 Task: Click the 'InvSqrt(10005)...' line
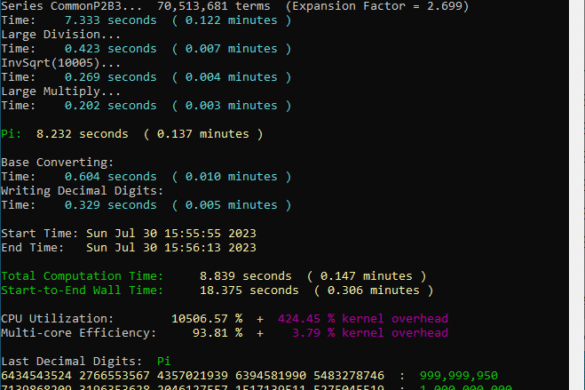point(61,63)
